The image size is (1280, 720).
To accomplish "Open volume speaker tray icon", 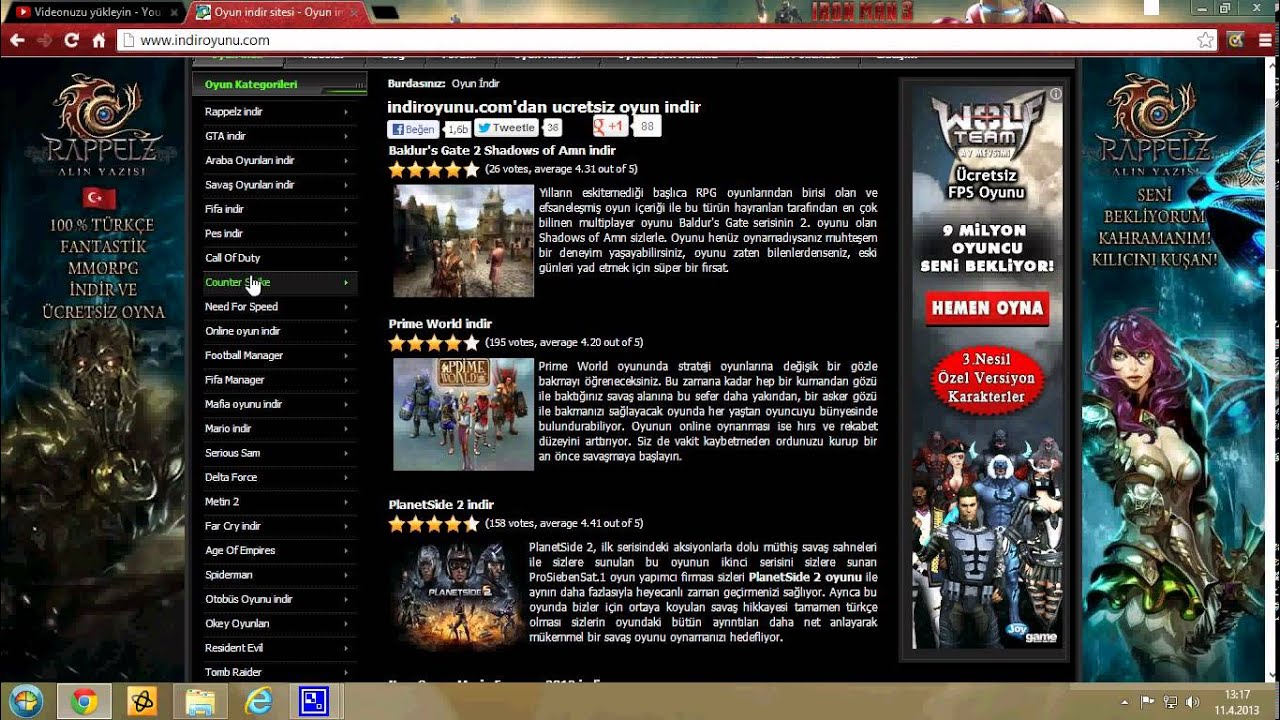I will [1192, 702].
